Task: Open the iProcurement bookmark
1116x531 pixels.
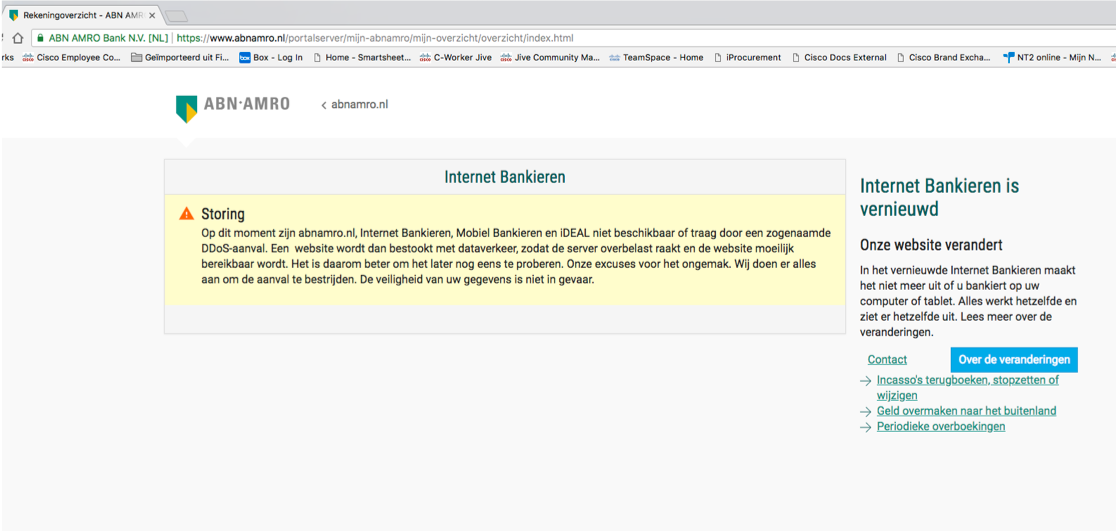Action: [747, 58]
